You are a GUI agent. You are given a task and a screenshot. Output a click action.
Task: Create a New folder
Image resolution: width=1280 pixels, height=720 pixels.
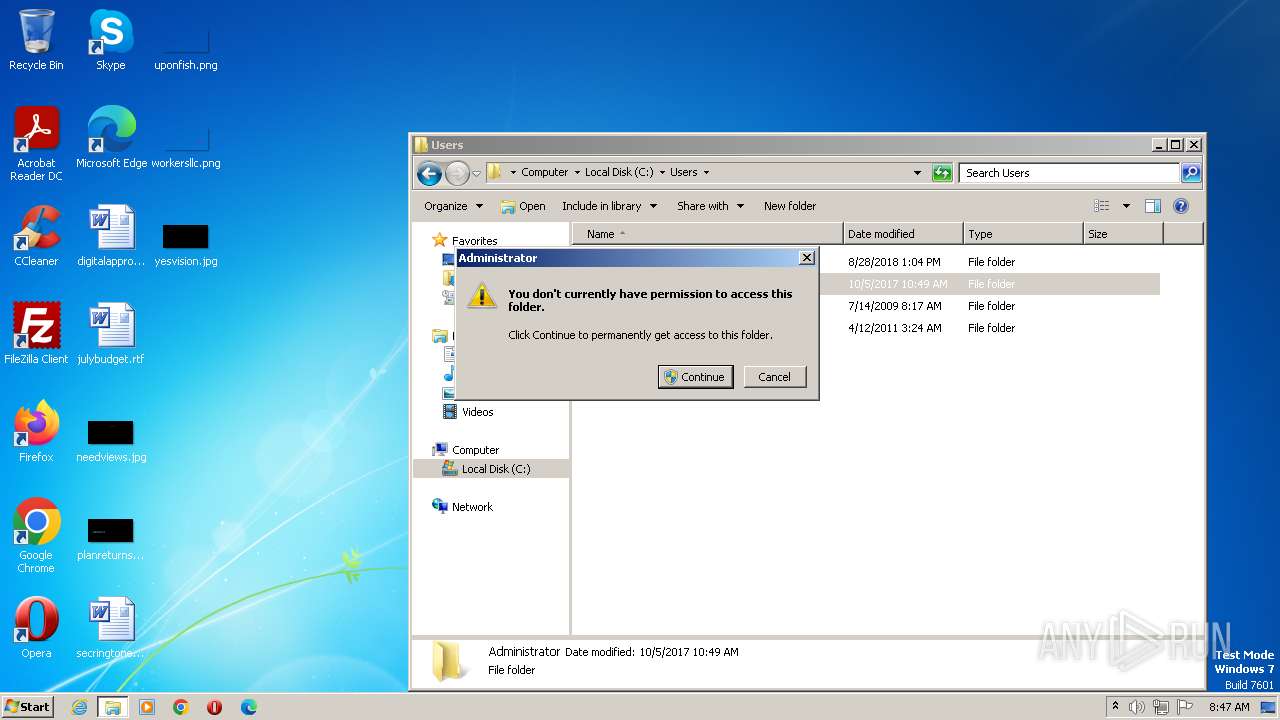point(790,206)
